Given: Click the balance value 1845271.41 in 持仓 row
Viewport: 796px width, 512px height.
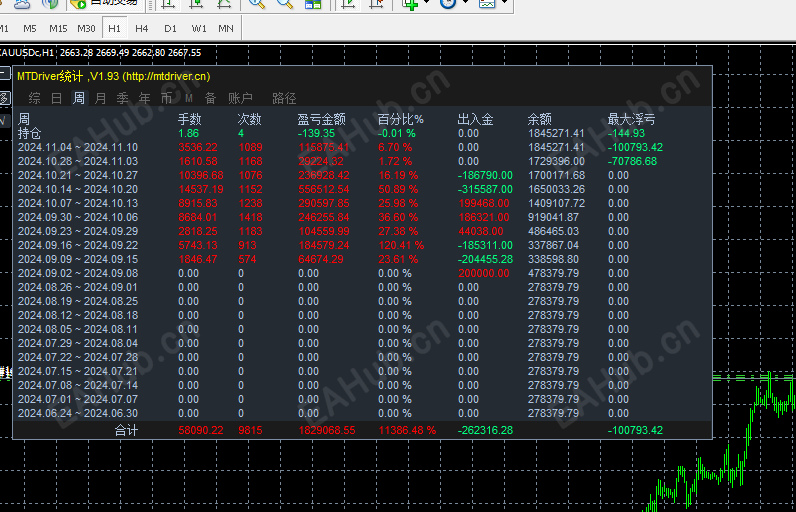Looking at the screenshot, I should point(556,133).
